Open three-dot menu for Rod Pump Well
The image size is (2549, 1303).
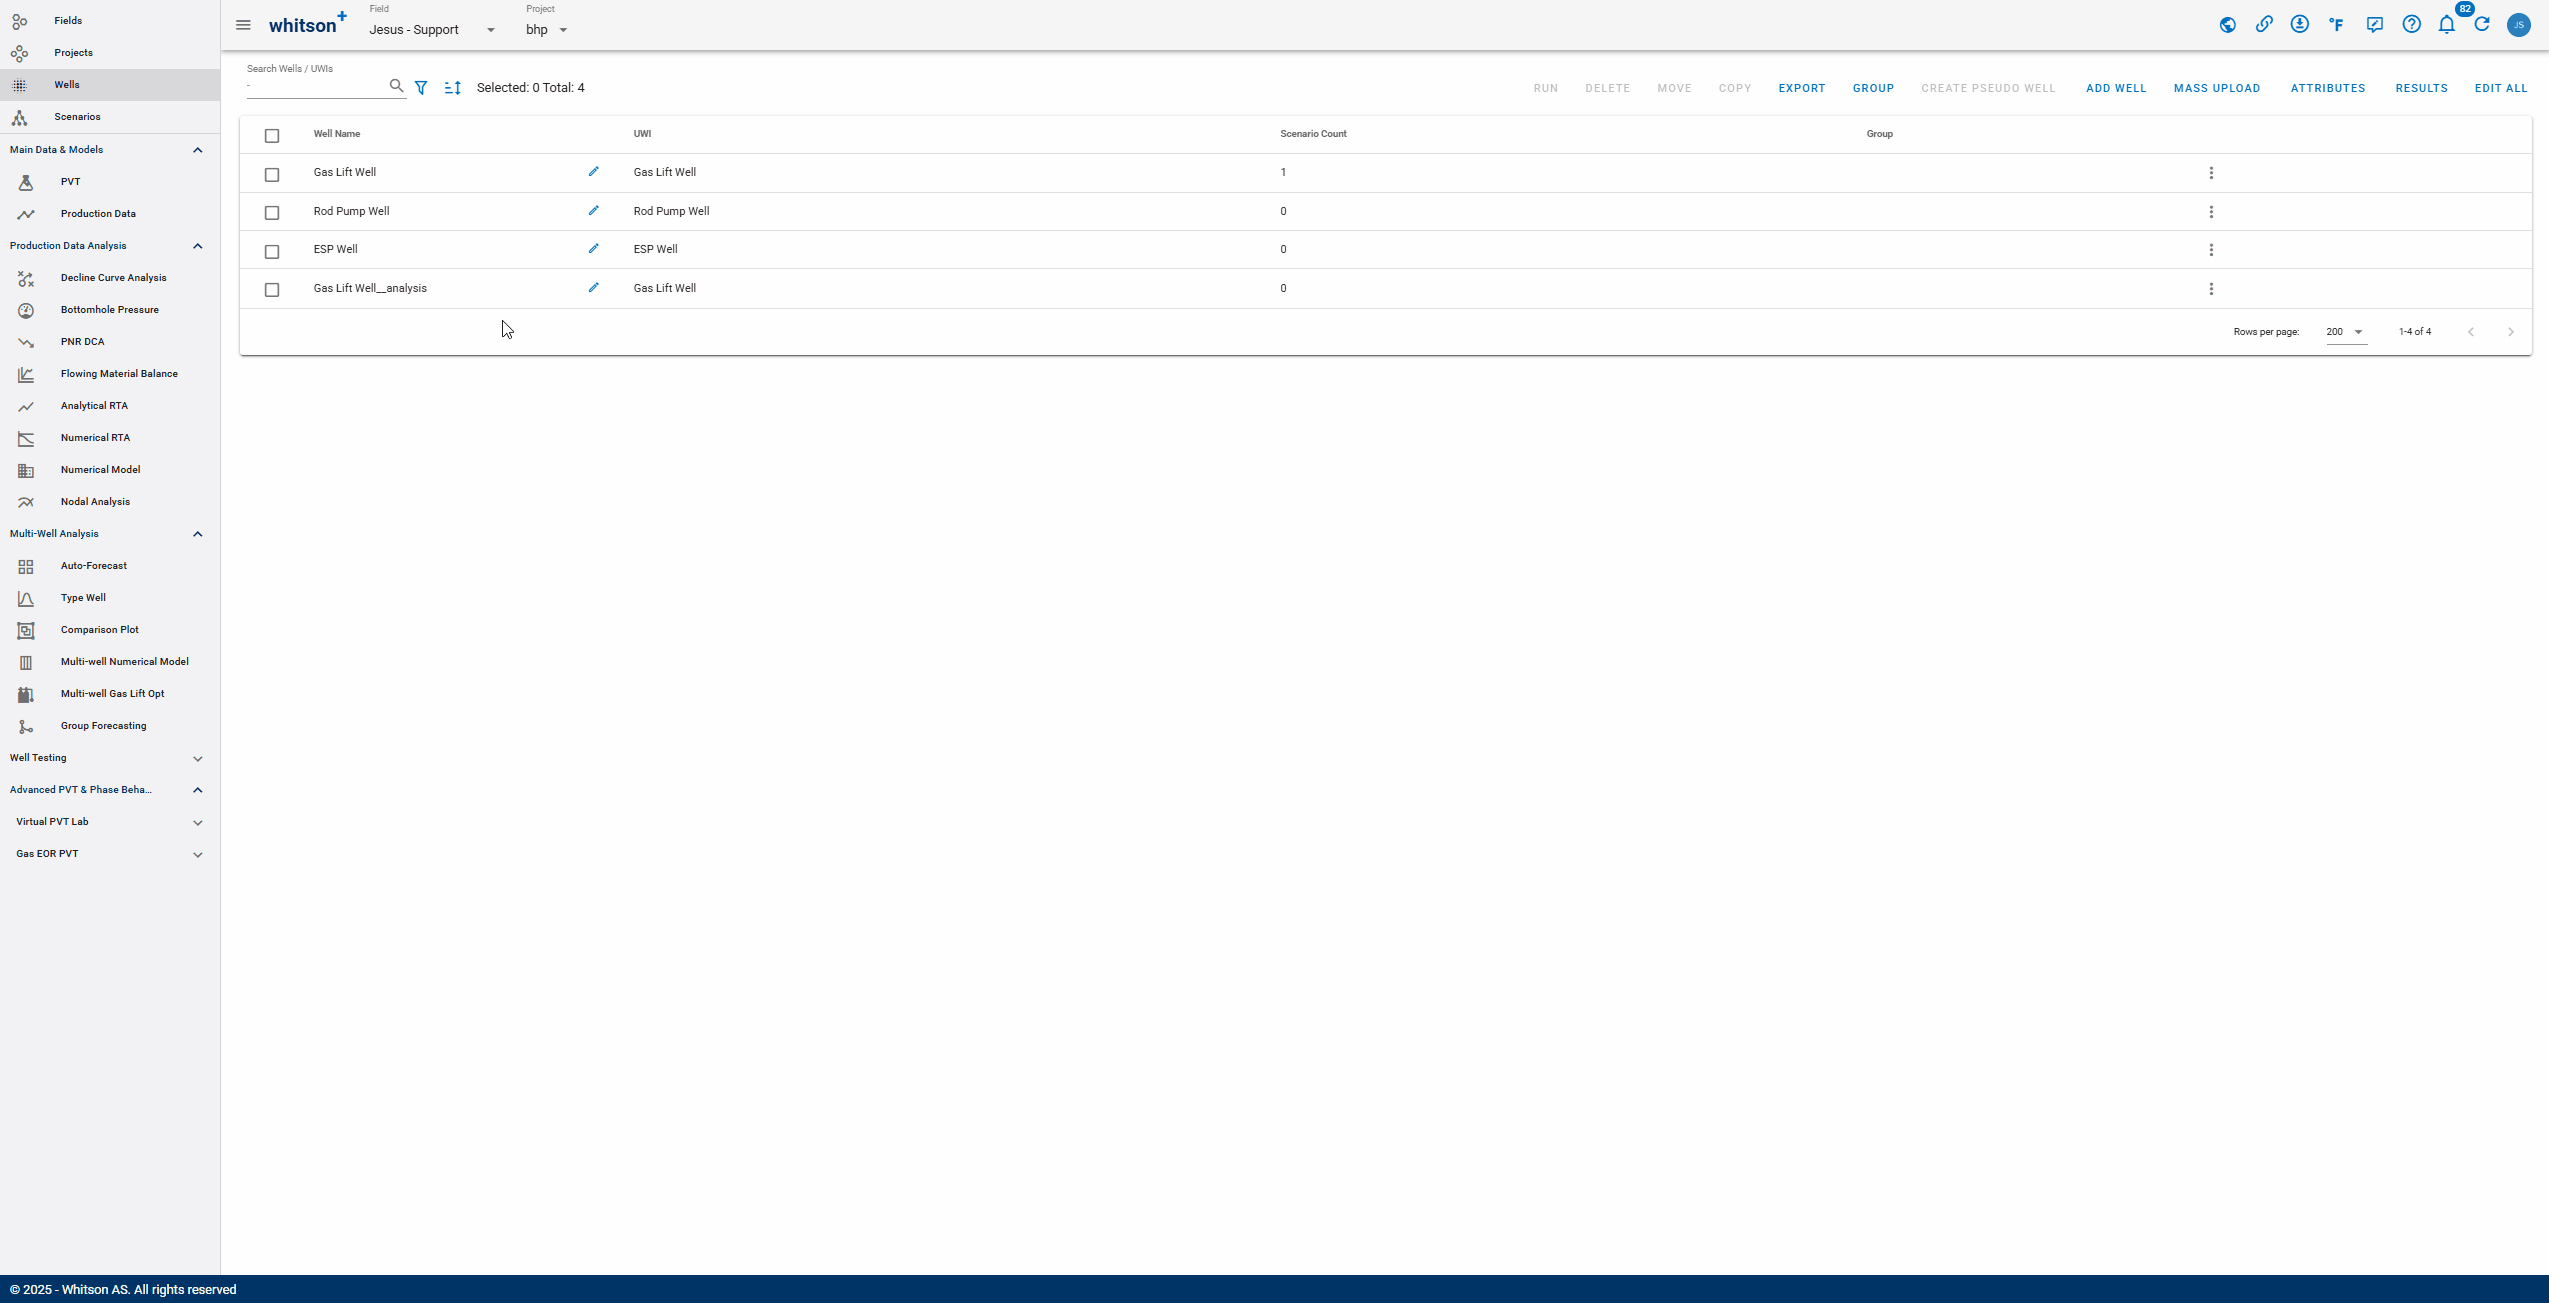2211,212
